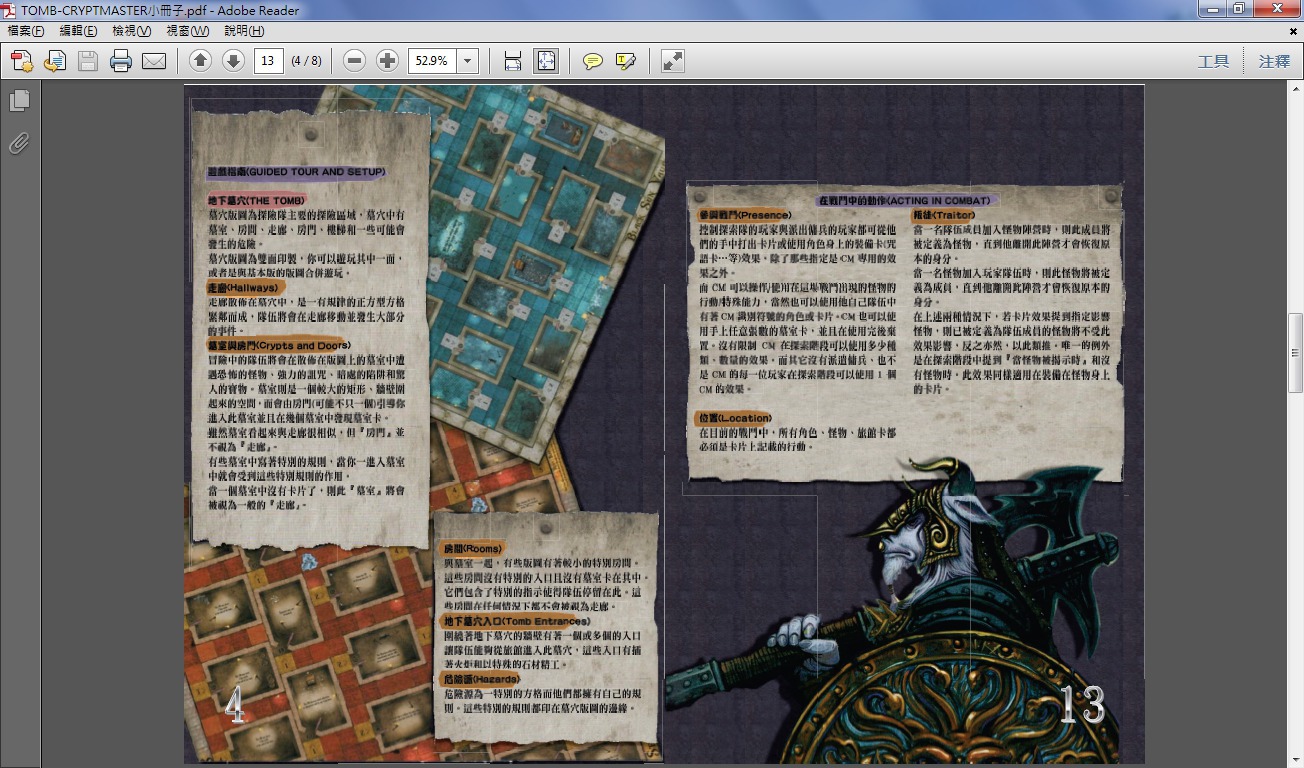
Task: Open the 編輯 (Edit) menu
Action: pyautogui.click(x=78, y=31)
